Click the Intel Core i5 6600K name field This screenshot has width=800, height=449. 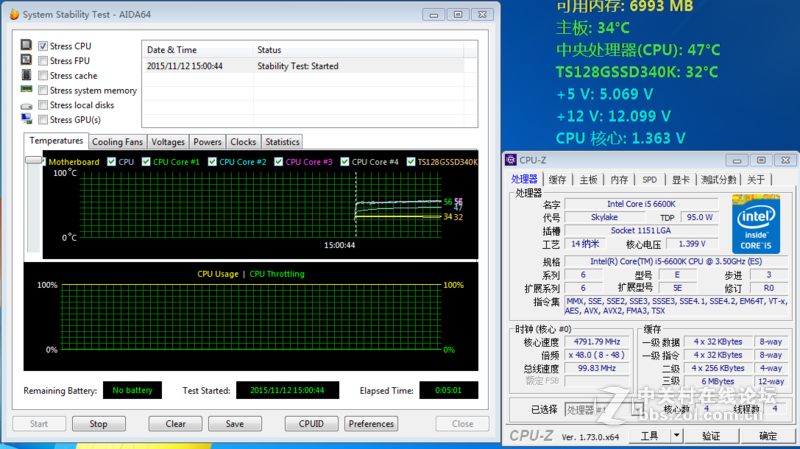[x=641, y=204]
